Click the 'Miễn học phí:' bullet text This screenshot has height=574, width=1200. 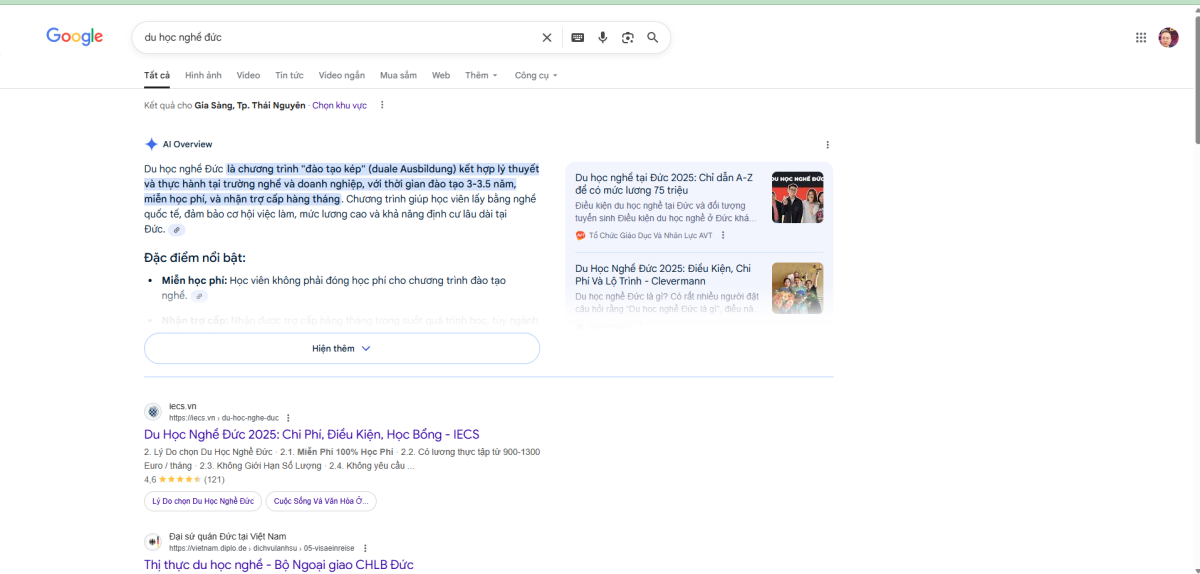[x=194, y=281]
